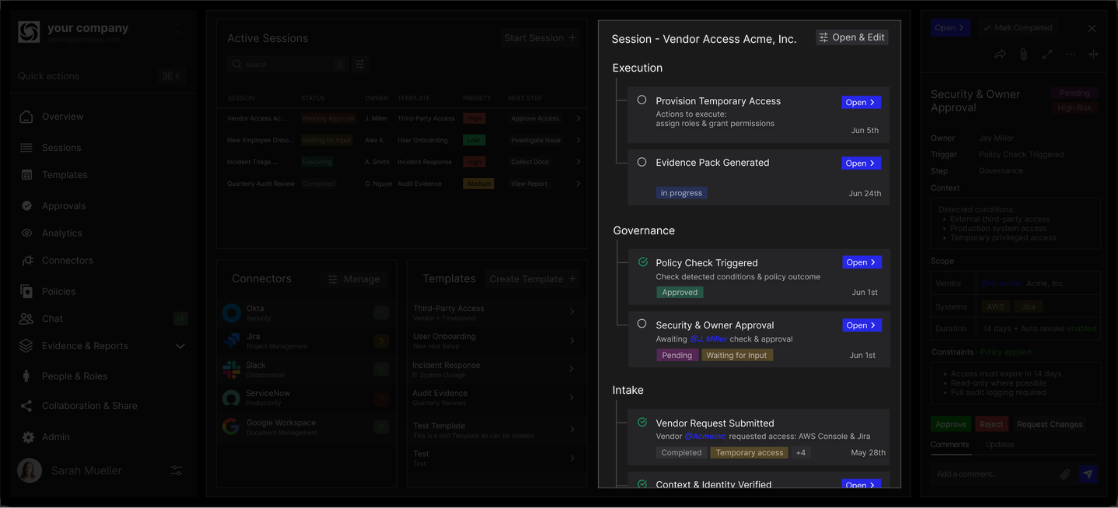This screenshot has height=508, width=1118.
Task: Click paperclip icon in approval panel toolbar
Action: pos(1022,54)
